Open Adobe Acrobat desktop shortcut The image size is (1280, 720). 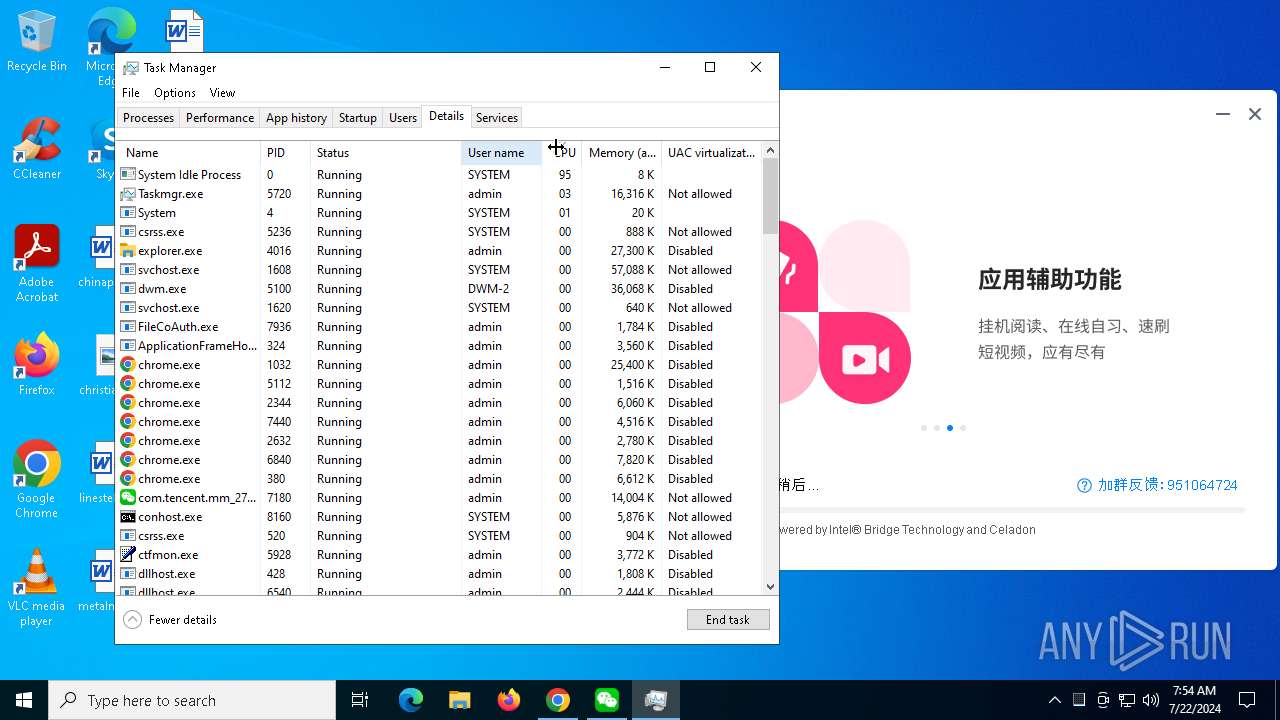[x=36, y=264]
